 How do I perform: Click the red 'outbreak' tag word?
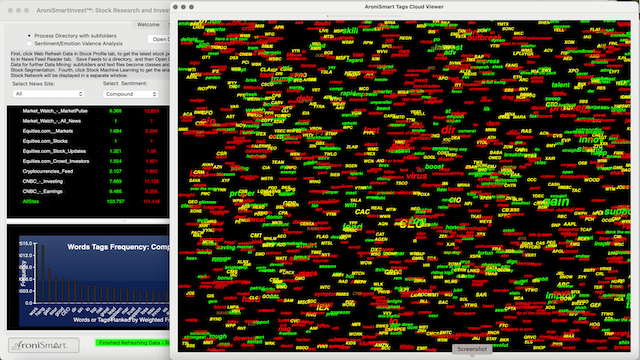pyautogui.click(x=484, y=38)
